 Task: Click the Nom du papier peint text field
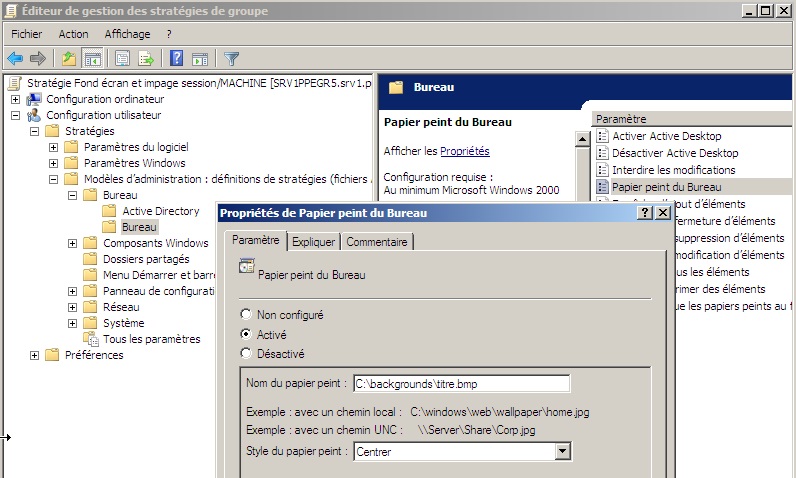[x=461, y=383]
